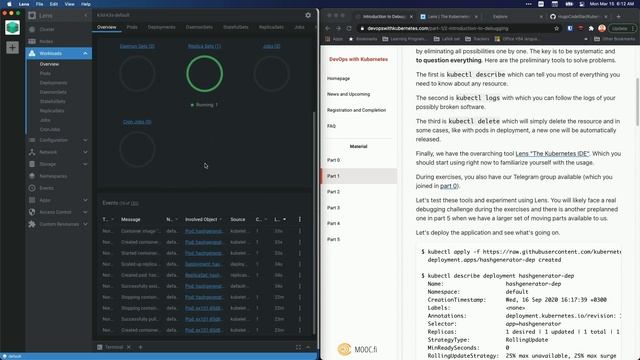Open row menu for first event row
The width and height of the screenshot is (640, 360).
(300, 231)
